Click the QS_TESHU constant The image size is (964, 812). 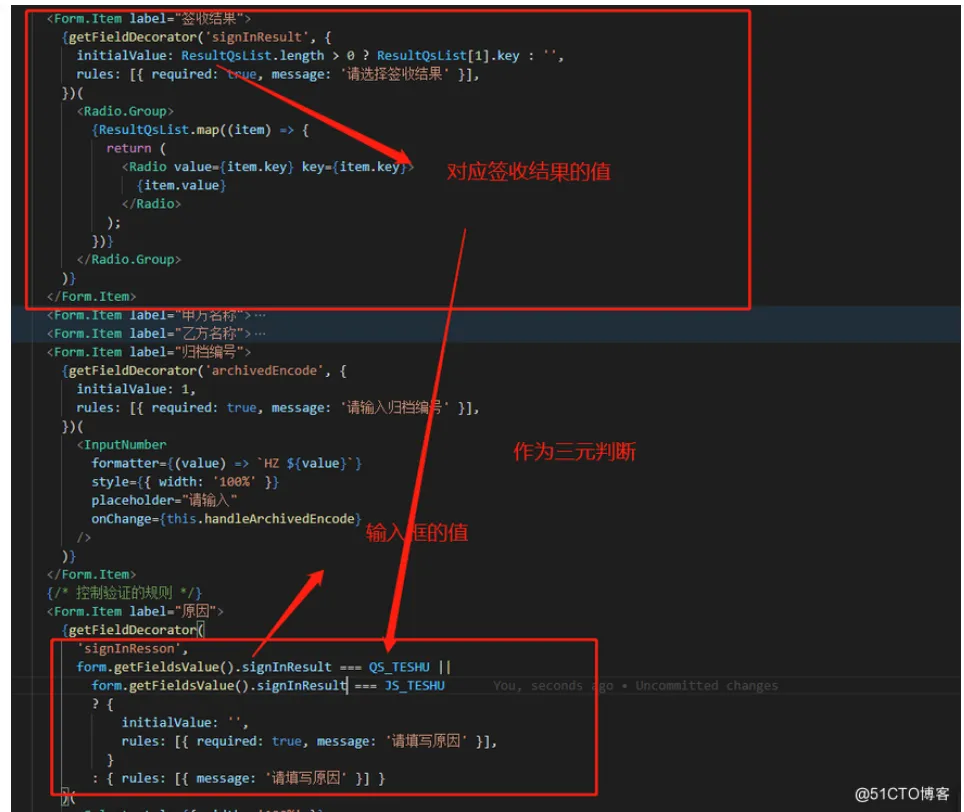pos(399,667)
